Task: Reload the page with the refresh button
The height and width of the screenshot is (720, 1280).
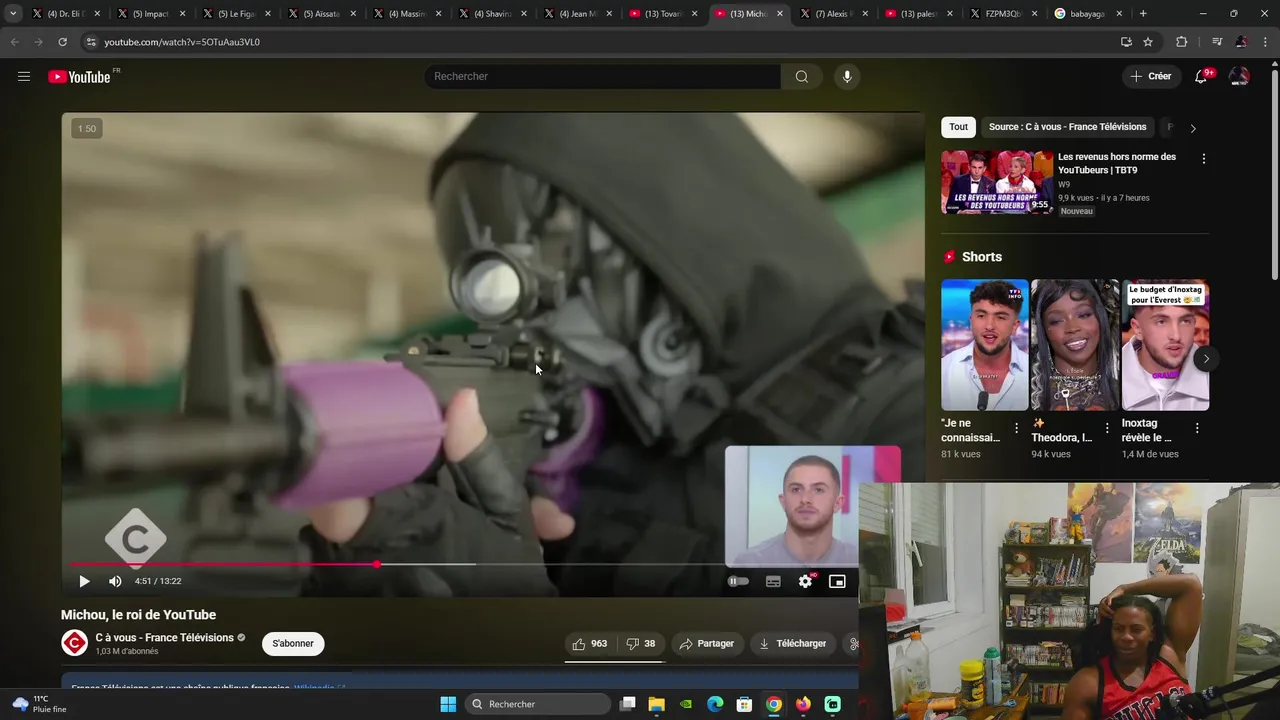Action: coord(62,42)
